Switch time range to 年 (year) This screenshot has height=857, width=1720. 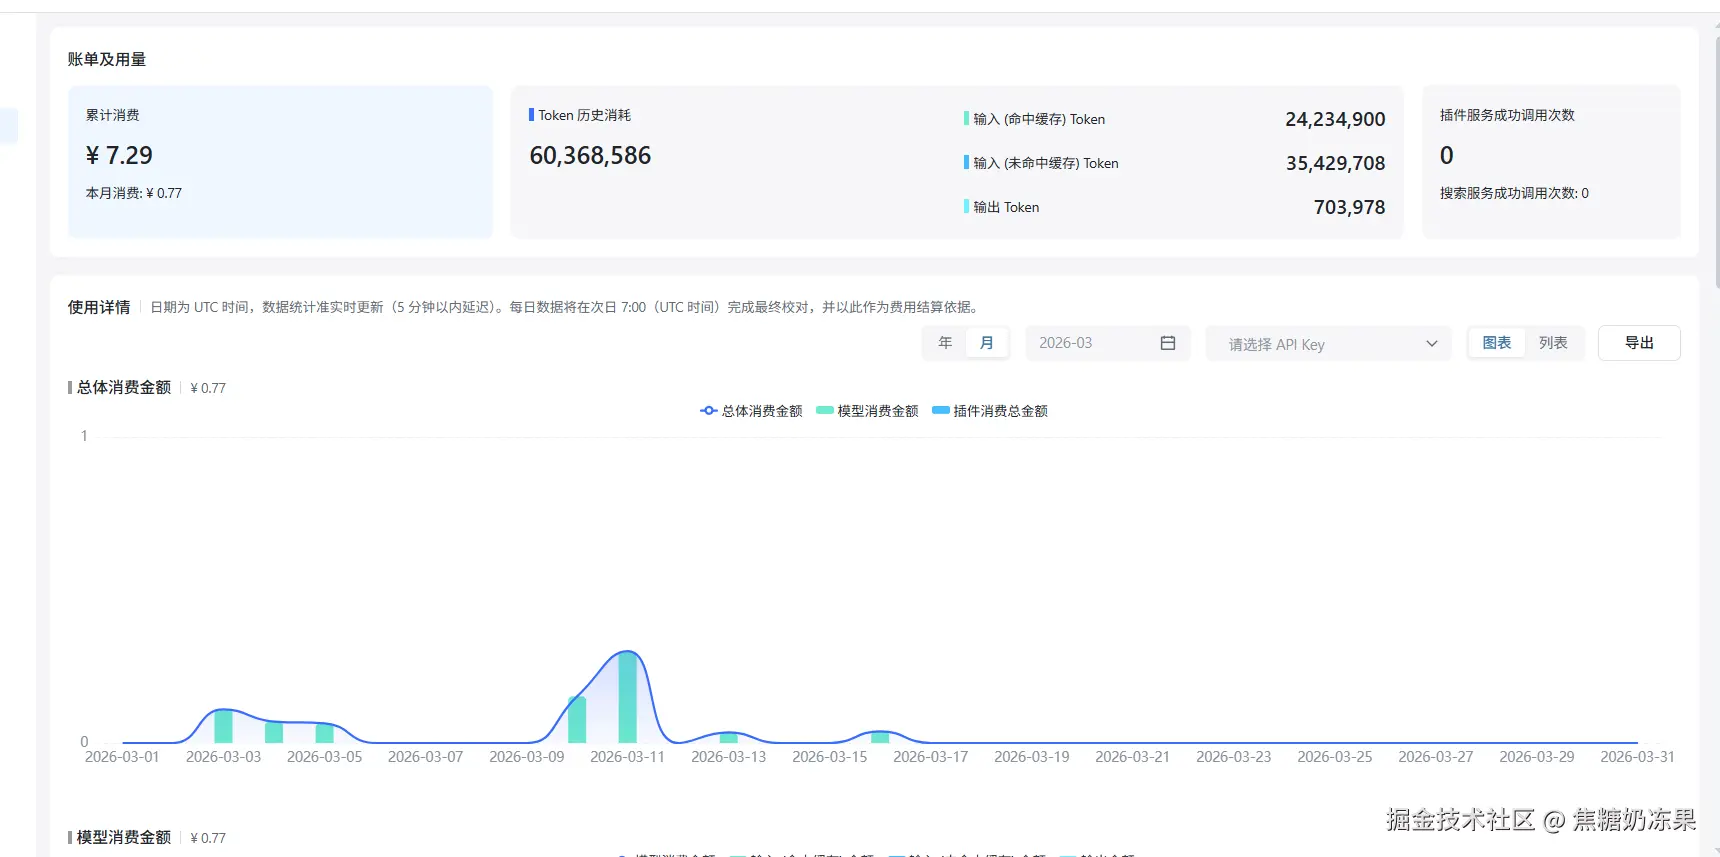pyautogui.click(x=945, y=343)
